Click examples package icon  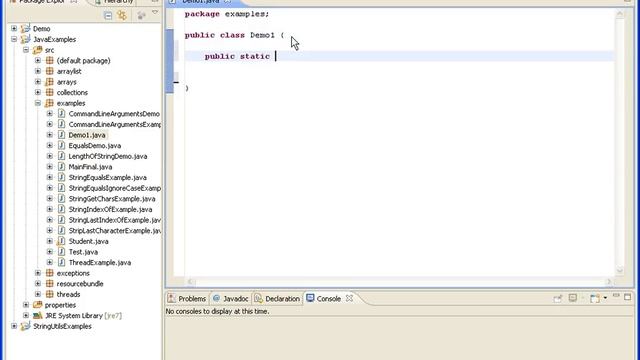coord(50,103)
